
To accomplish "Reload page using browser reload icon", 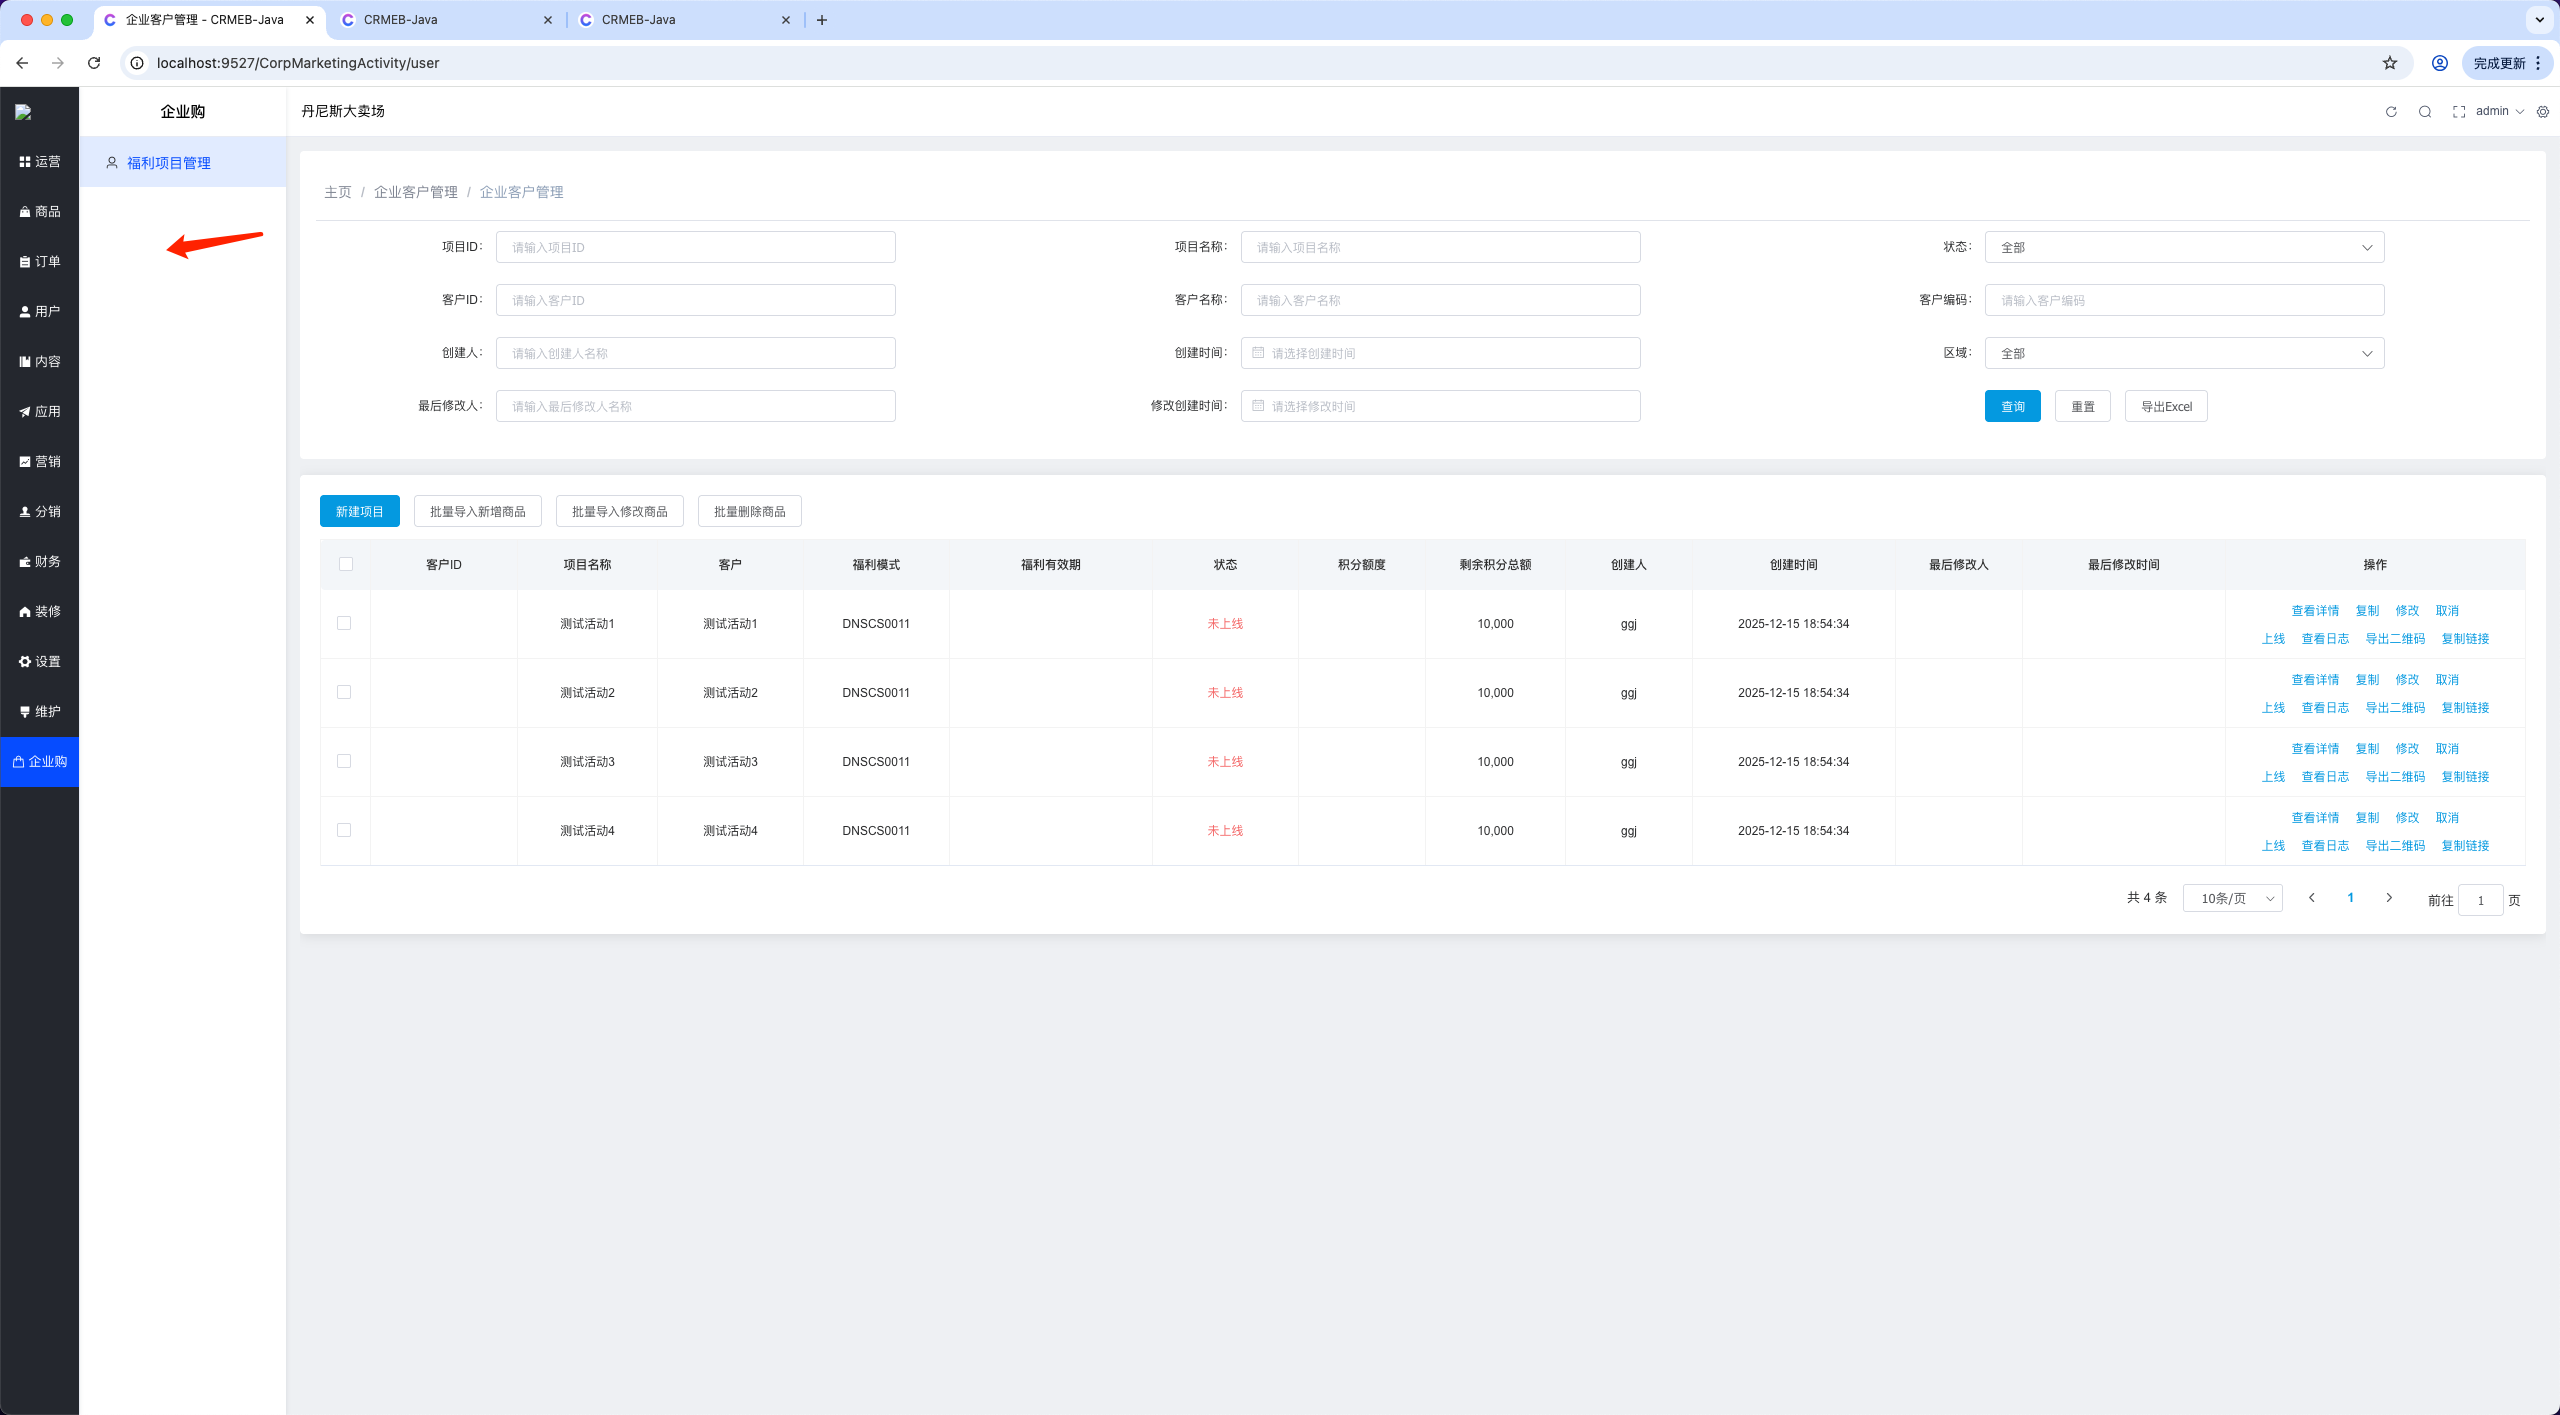I will pyautogui.click(x=94, y=63).
